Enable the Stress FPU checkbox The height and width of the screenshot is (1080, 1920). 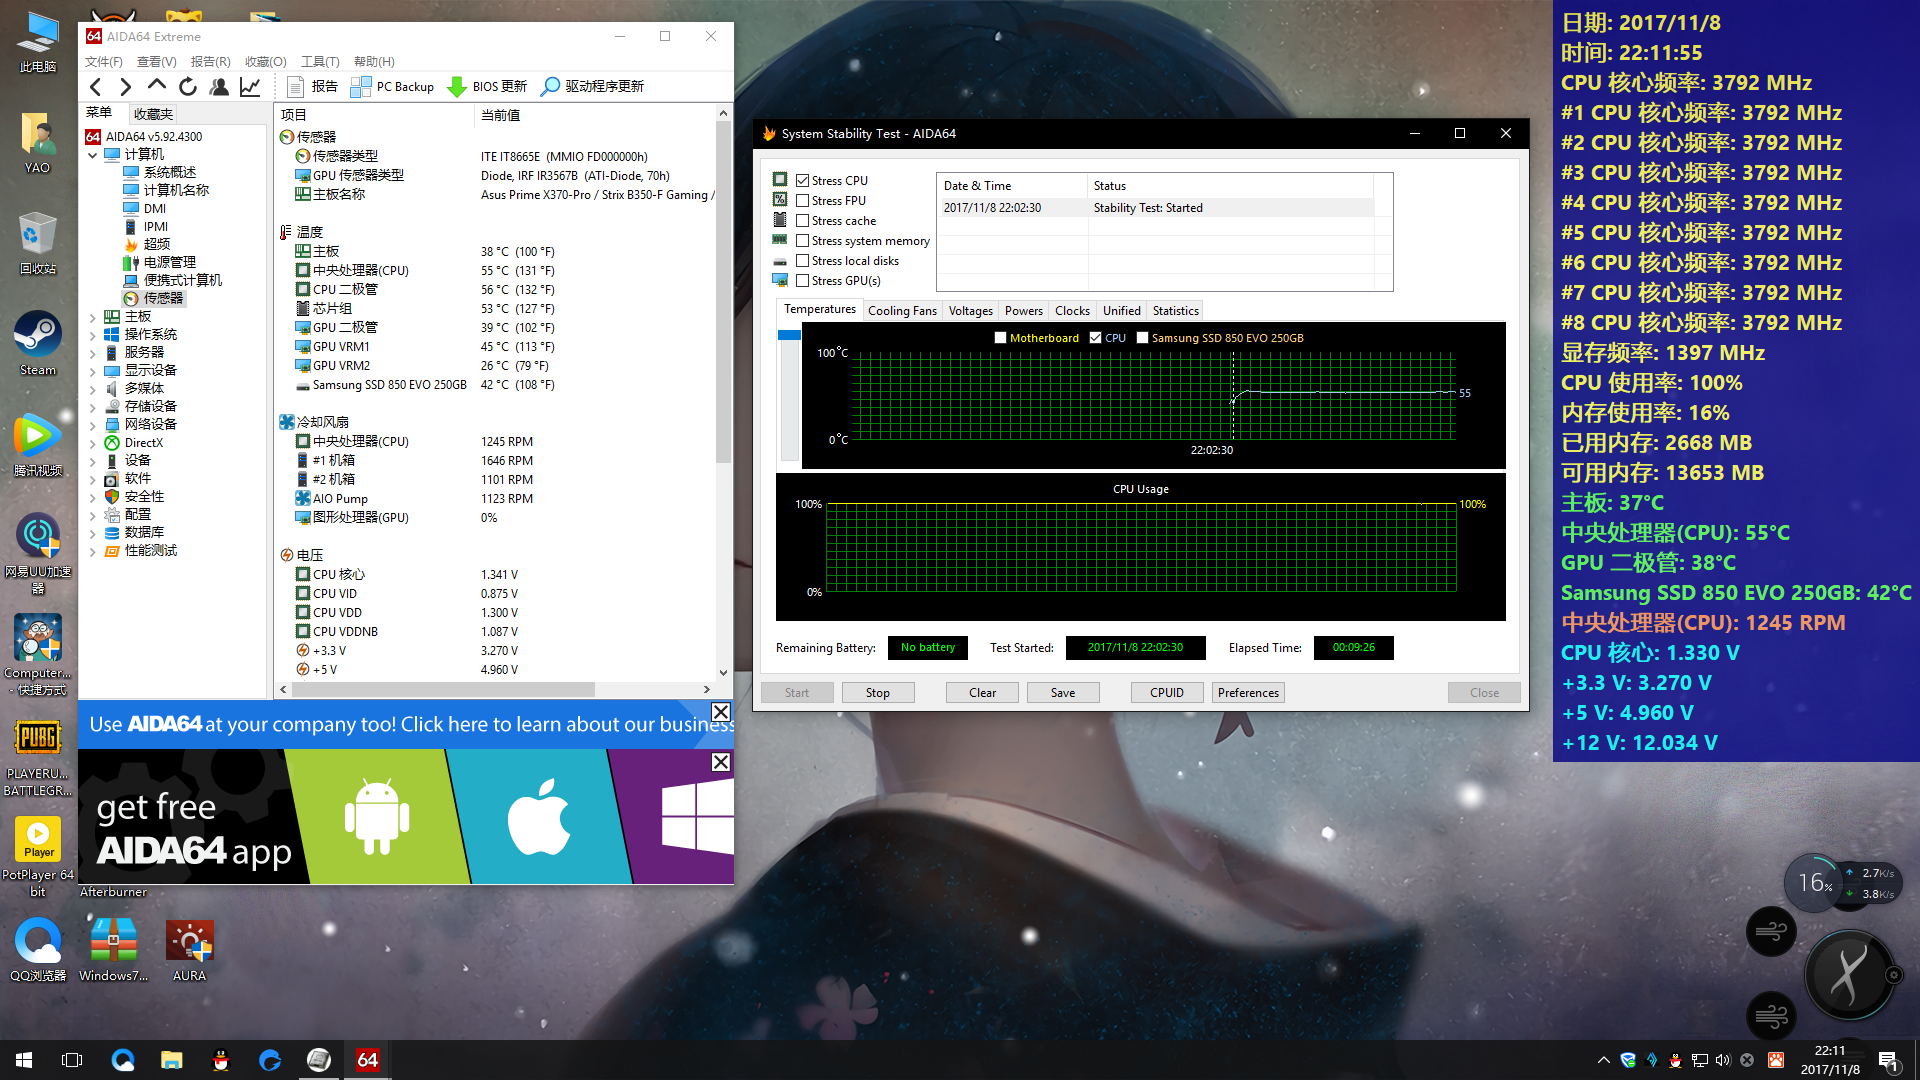[x=802, y=201]
